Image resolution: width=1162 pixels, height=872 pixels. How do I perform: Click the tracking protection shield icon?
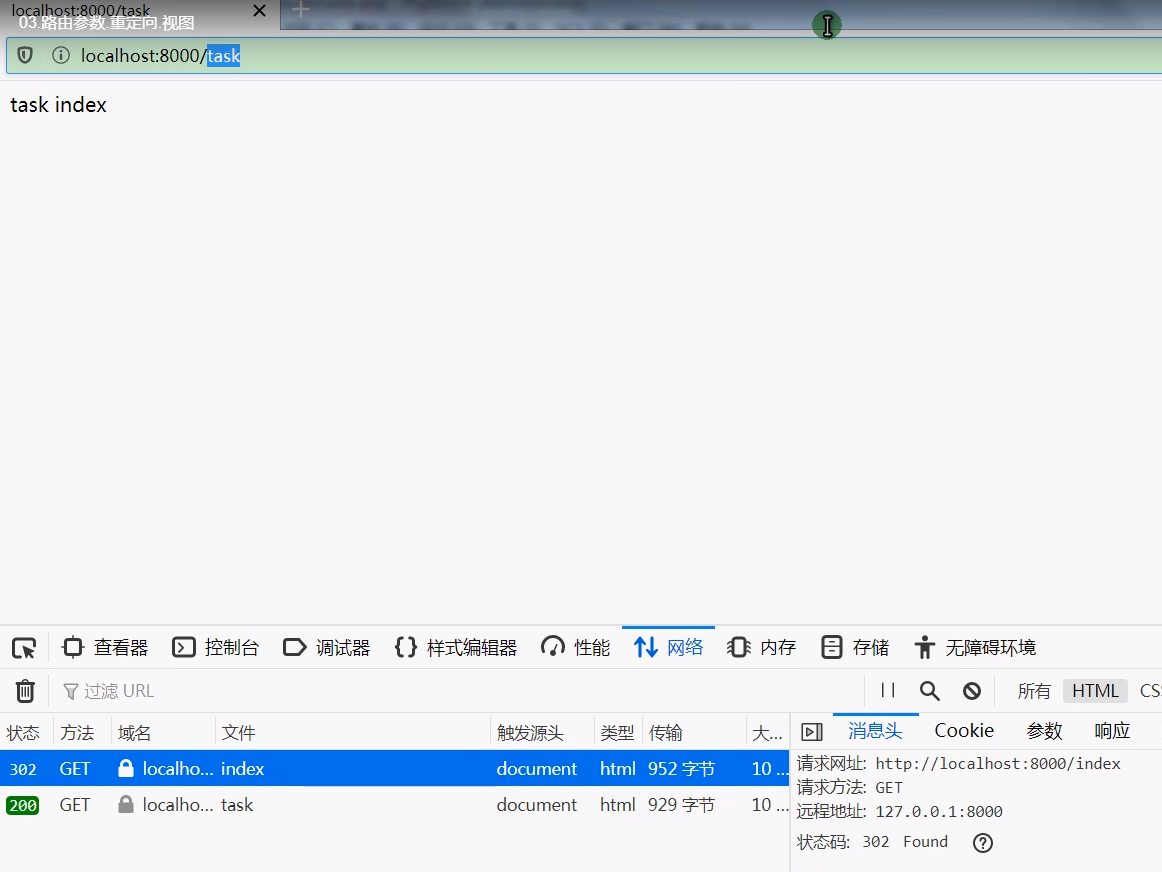(x=26, y=56)
